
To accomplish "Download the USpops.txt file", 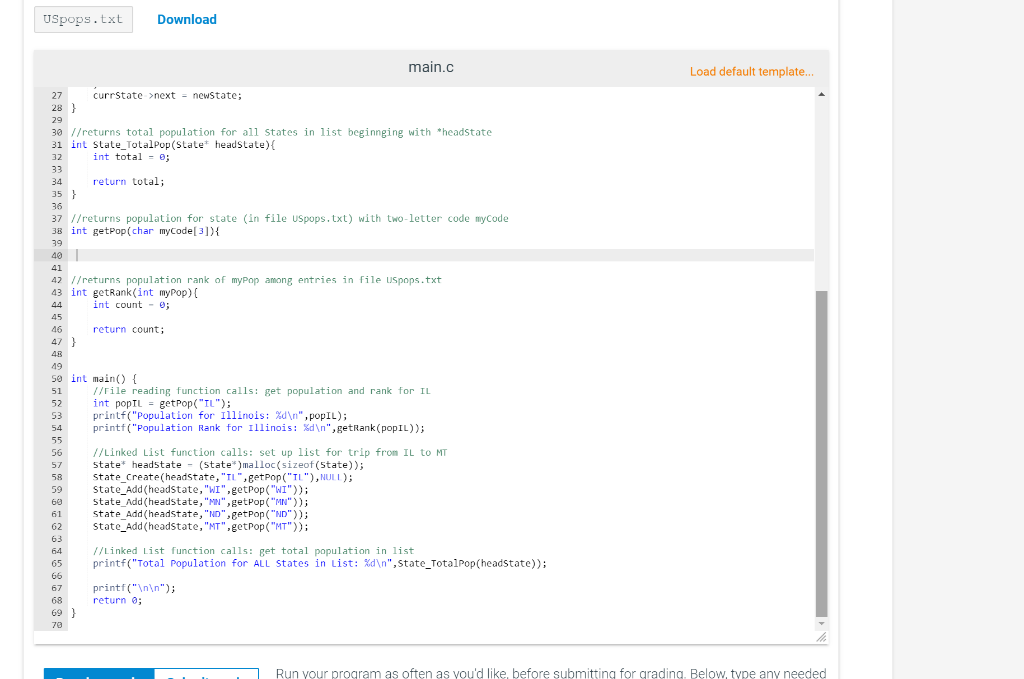I will (x=186, y=19).
